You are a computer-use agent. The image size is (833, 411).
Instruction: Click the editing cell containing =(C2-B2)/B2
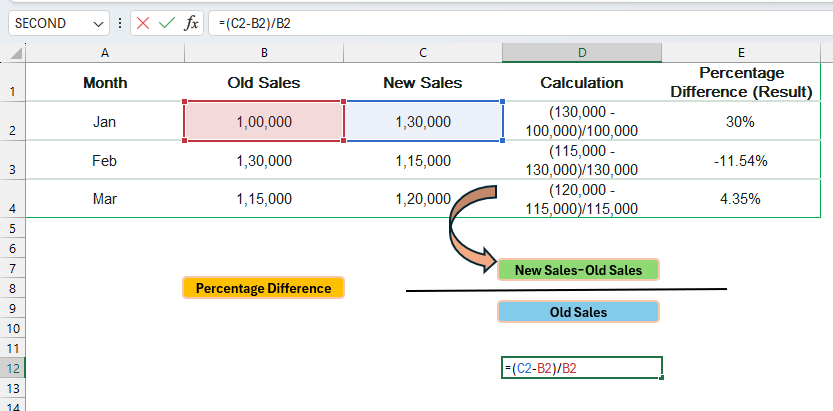[582, 368]
